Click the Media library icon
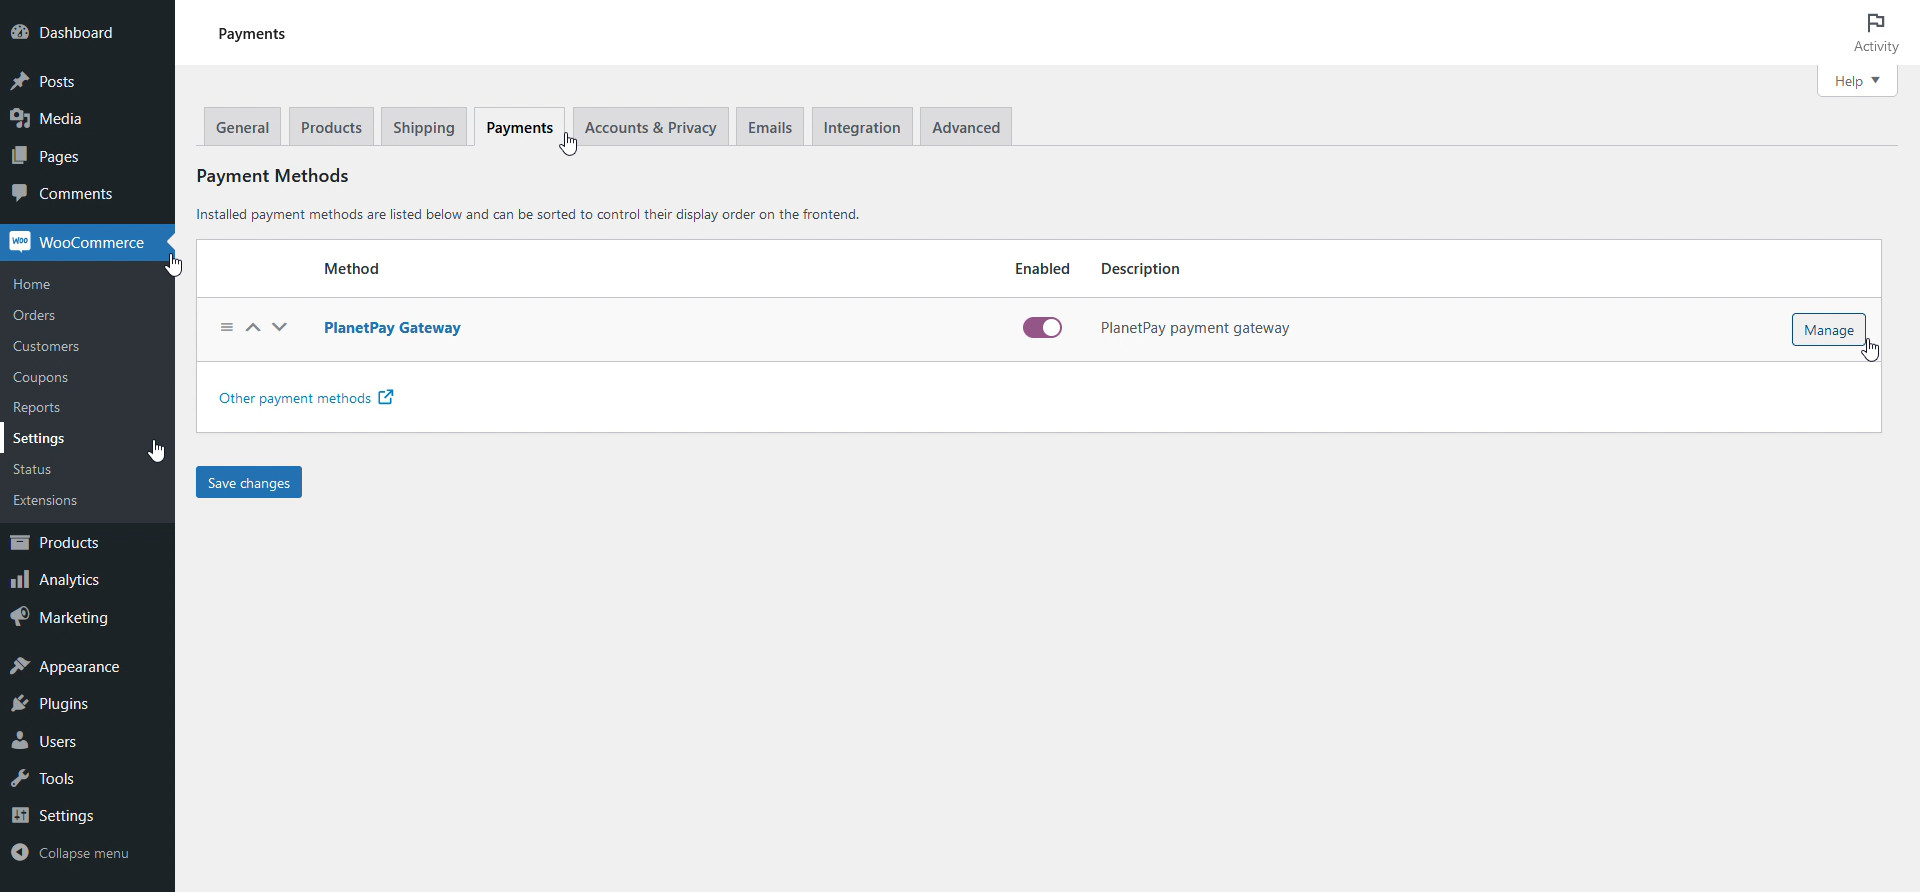Viewport: 1920px width, 892px height. 20,118
